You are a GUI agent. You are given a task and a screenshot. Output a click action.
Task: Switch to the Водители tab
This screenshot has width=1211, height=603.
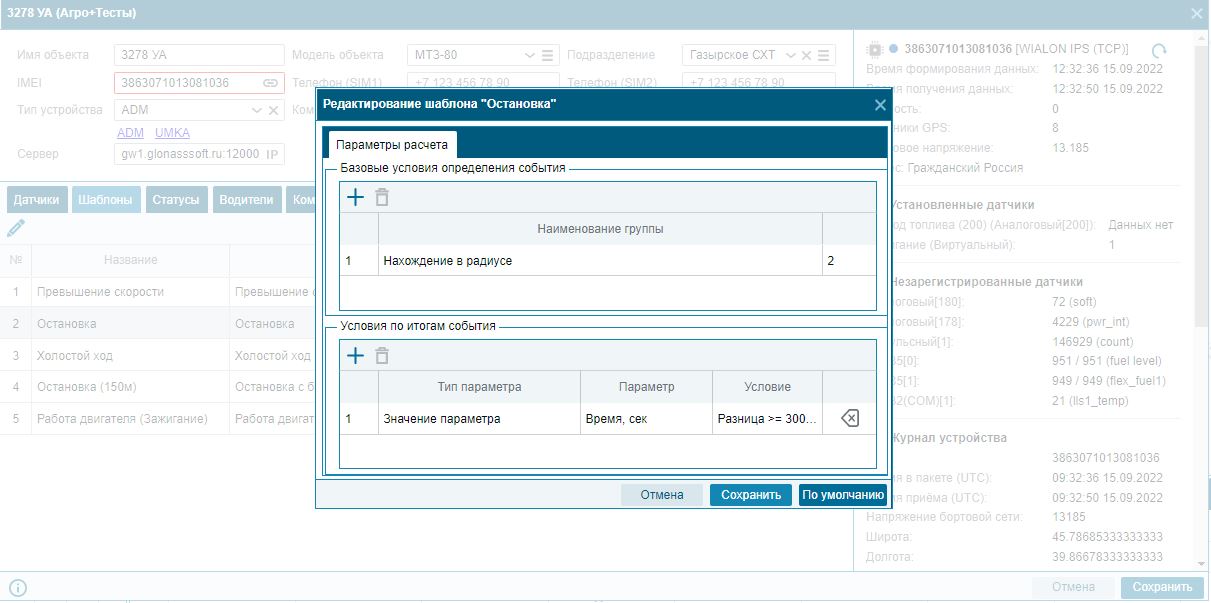pyautogui.click(x=247, y=199)
